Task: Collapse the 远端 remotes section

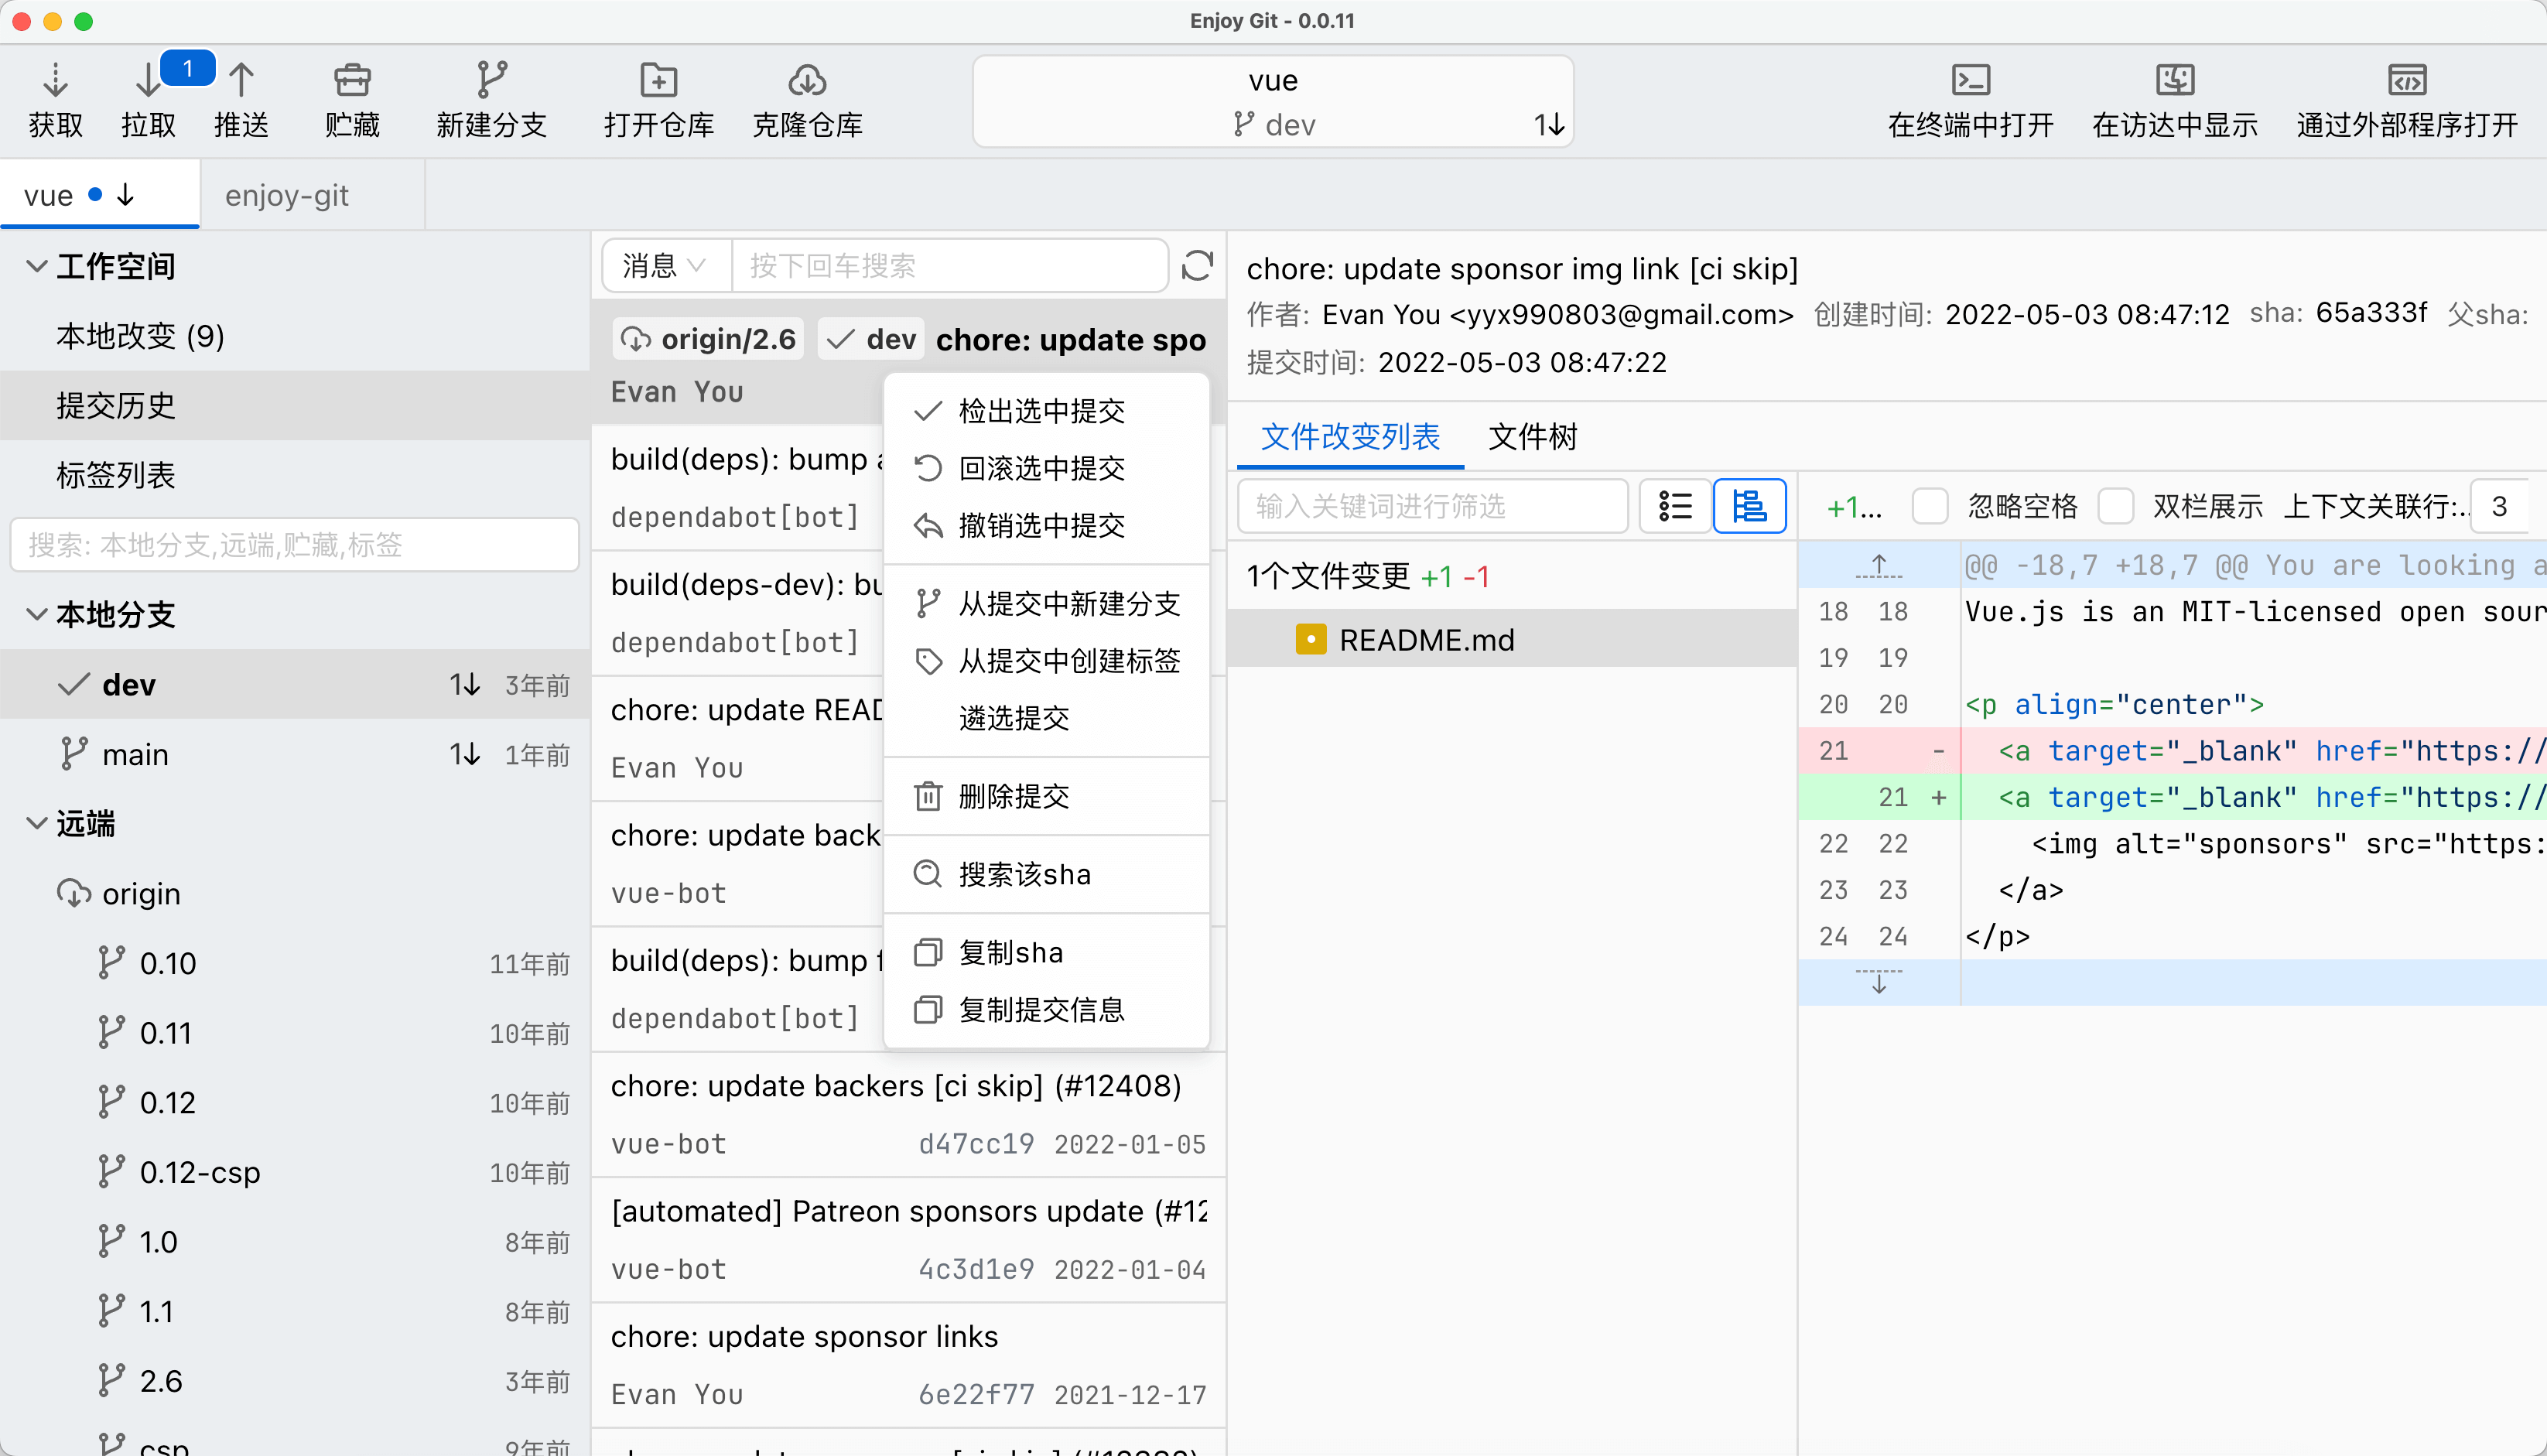Action: click(37, 823)
